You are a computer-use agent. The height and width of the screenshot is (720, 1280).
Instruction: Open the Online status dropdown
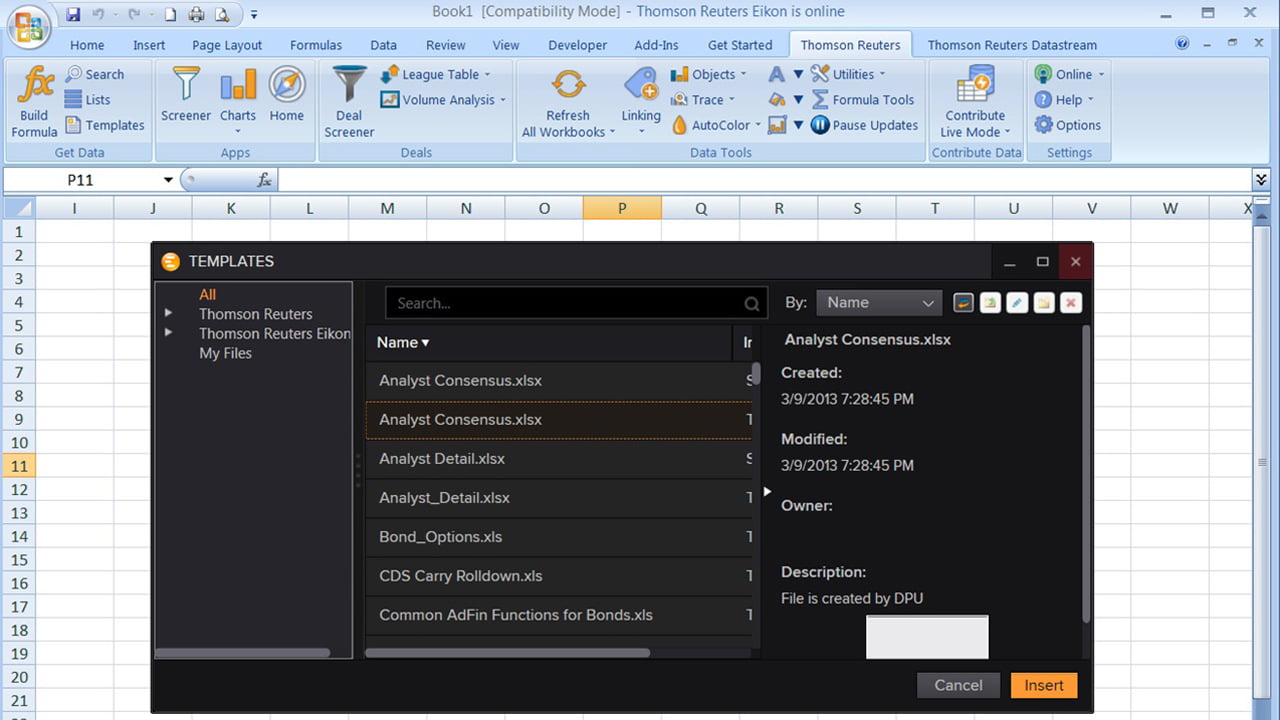point(1069,74)
